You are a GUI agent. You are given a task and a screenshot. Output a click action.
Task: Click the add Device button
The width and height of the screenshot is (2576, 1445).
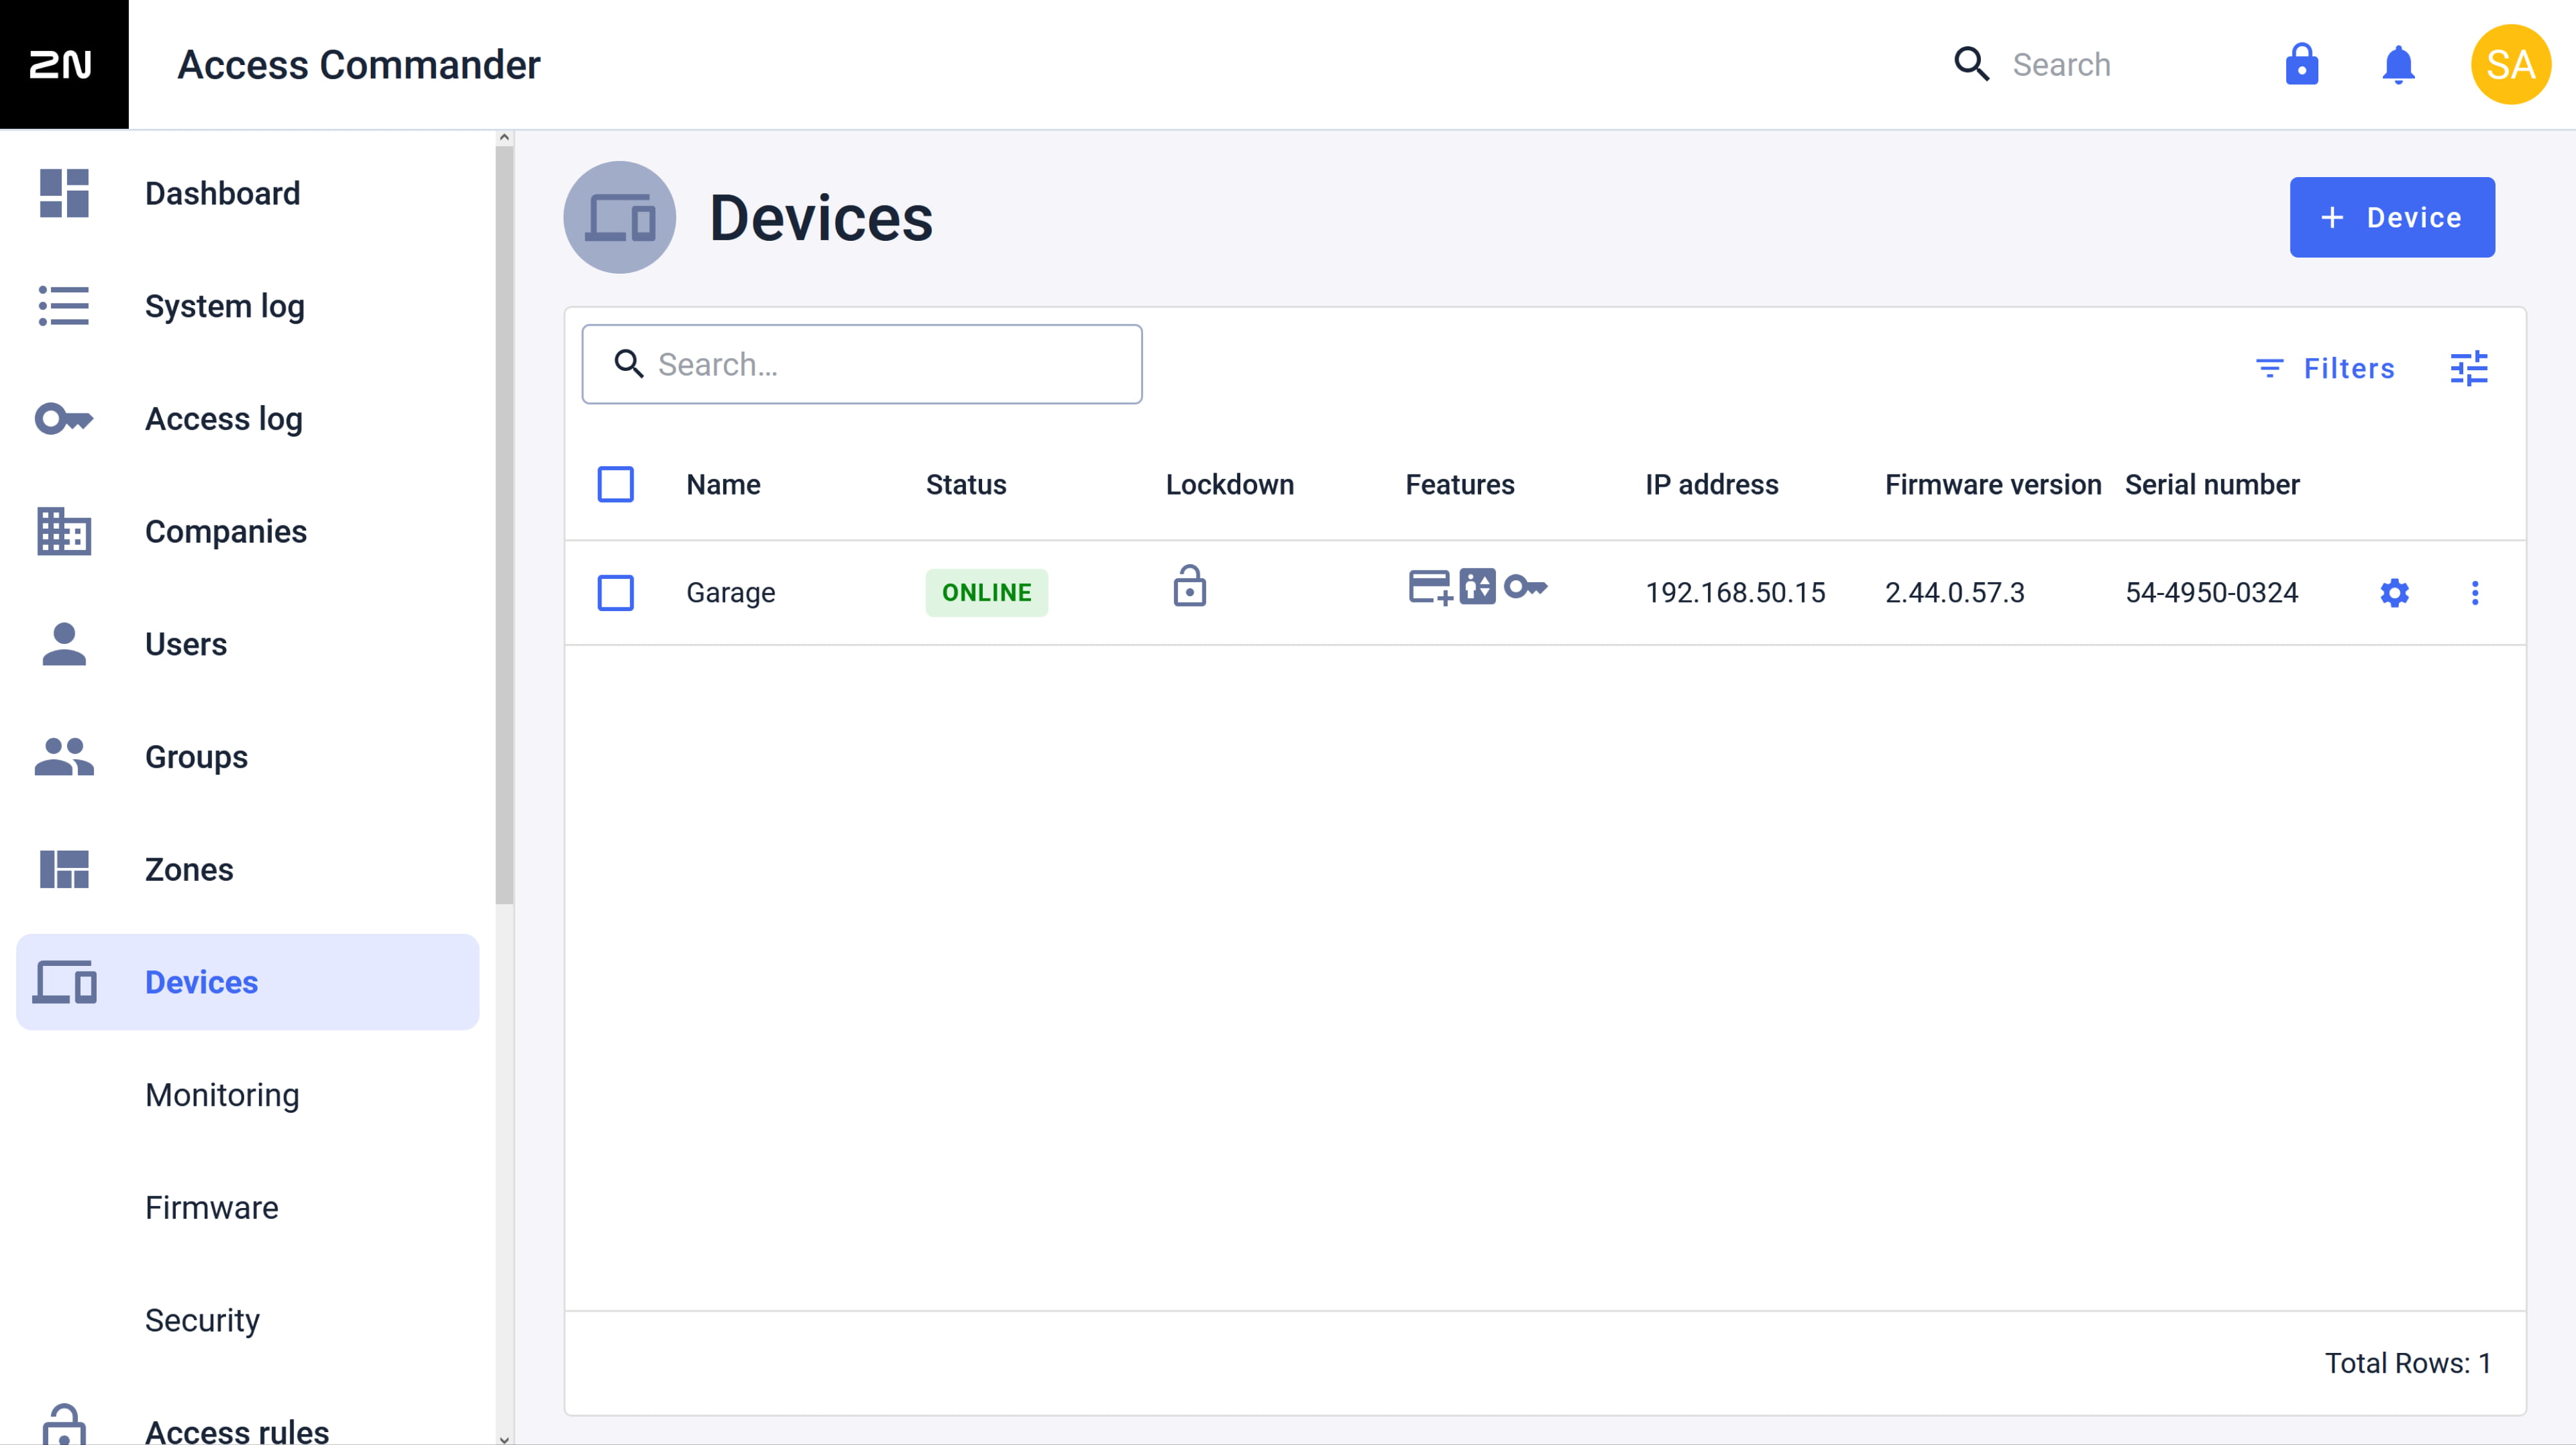click(x=2392, y=217)
